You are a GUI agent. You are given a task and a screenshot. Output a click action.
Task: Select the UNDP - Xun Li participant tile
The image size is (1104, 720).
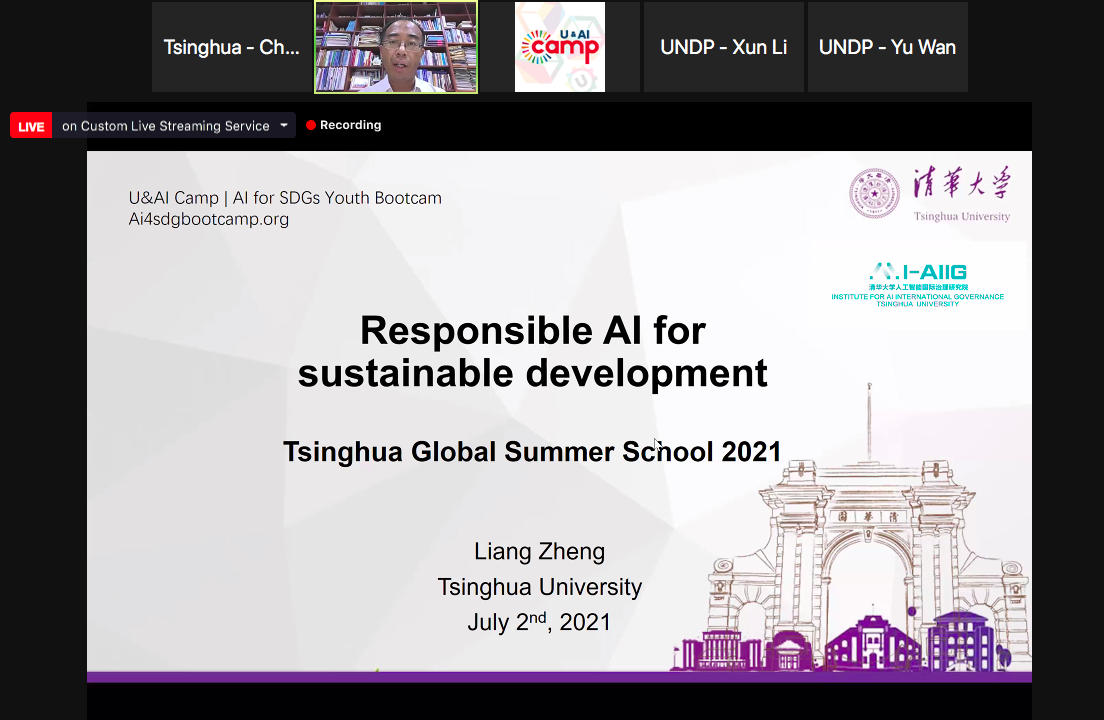723,47
